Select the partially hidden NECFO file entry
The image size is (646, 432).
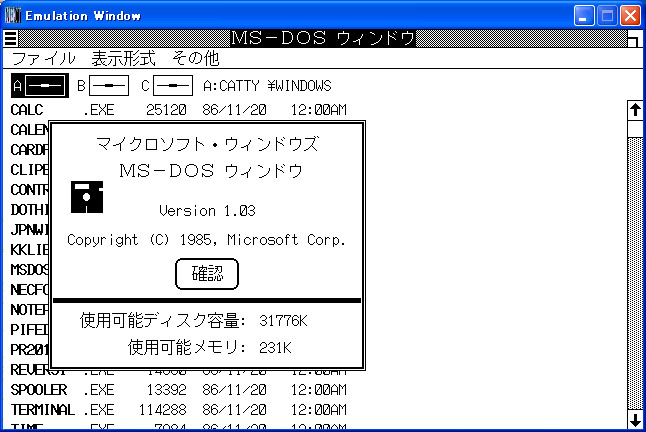coord(29,290)
